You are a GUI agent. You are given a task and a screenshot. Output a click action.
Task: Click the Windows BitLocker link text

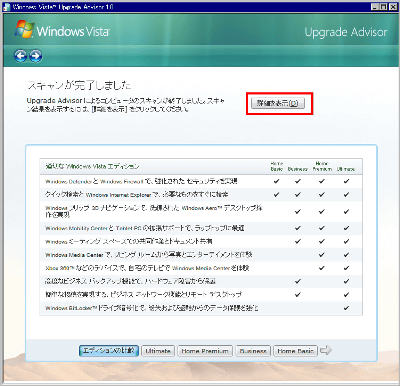[71, 308]
